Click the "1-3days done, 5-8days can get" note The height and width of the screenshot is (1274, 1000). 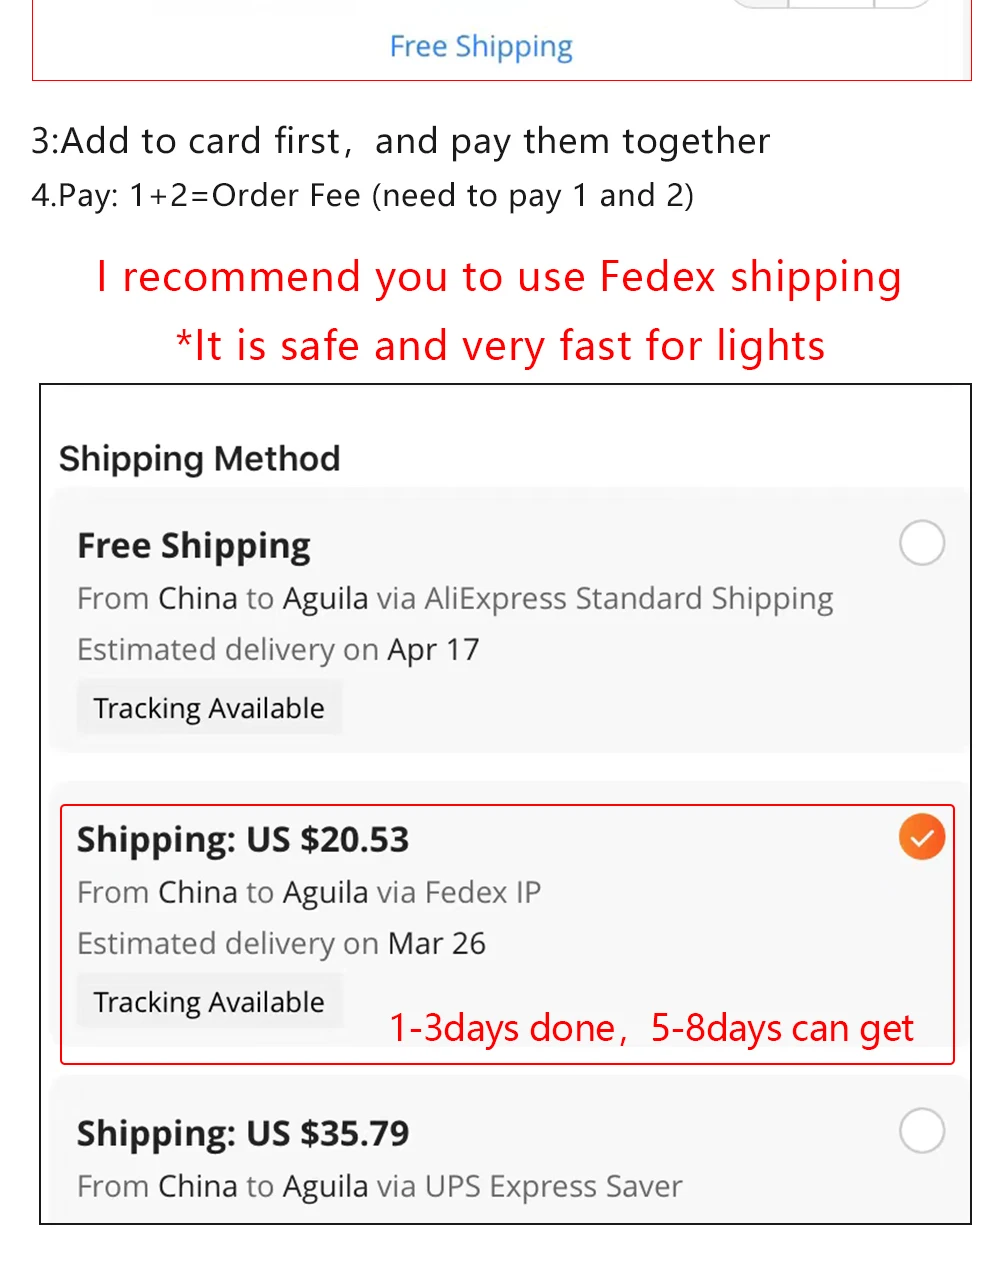point(651,1028)
